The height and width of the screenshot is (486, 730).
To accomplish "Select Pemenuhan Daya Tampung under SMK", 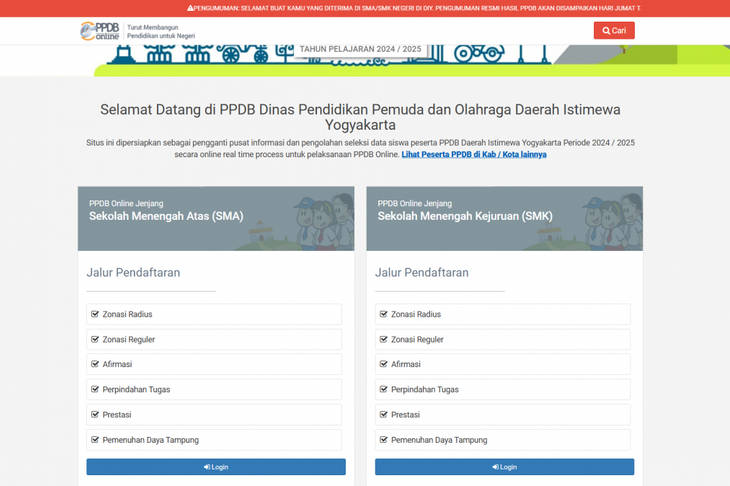I will pyautogui.click(x=503, y=439).
